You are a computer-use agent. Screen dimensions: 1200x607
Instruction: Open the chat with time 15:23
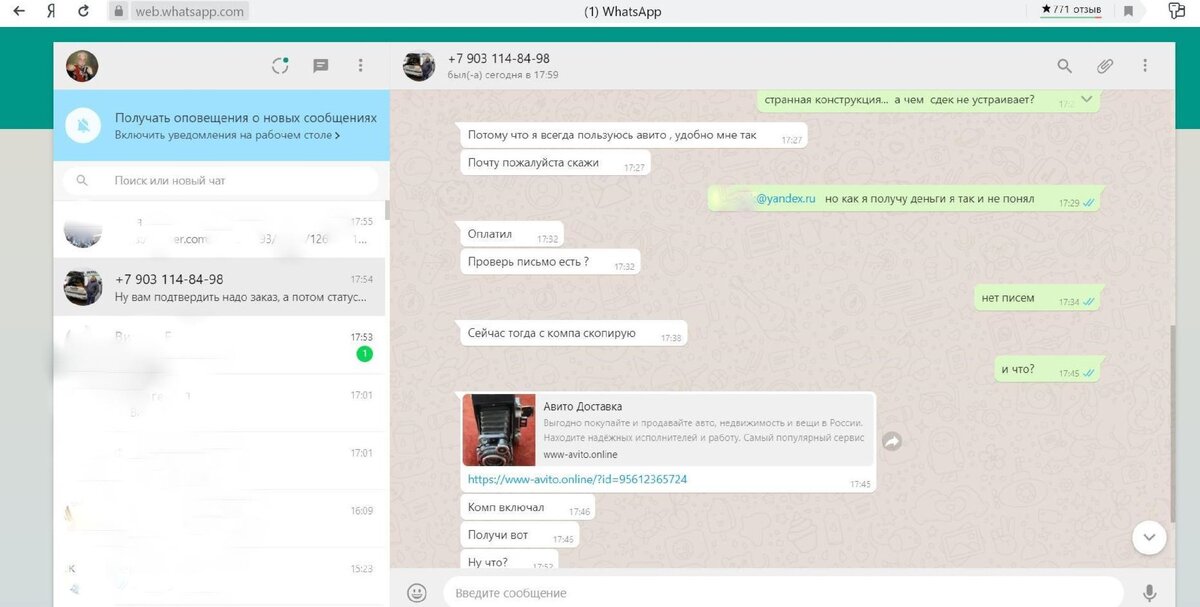coord(220,577)
